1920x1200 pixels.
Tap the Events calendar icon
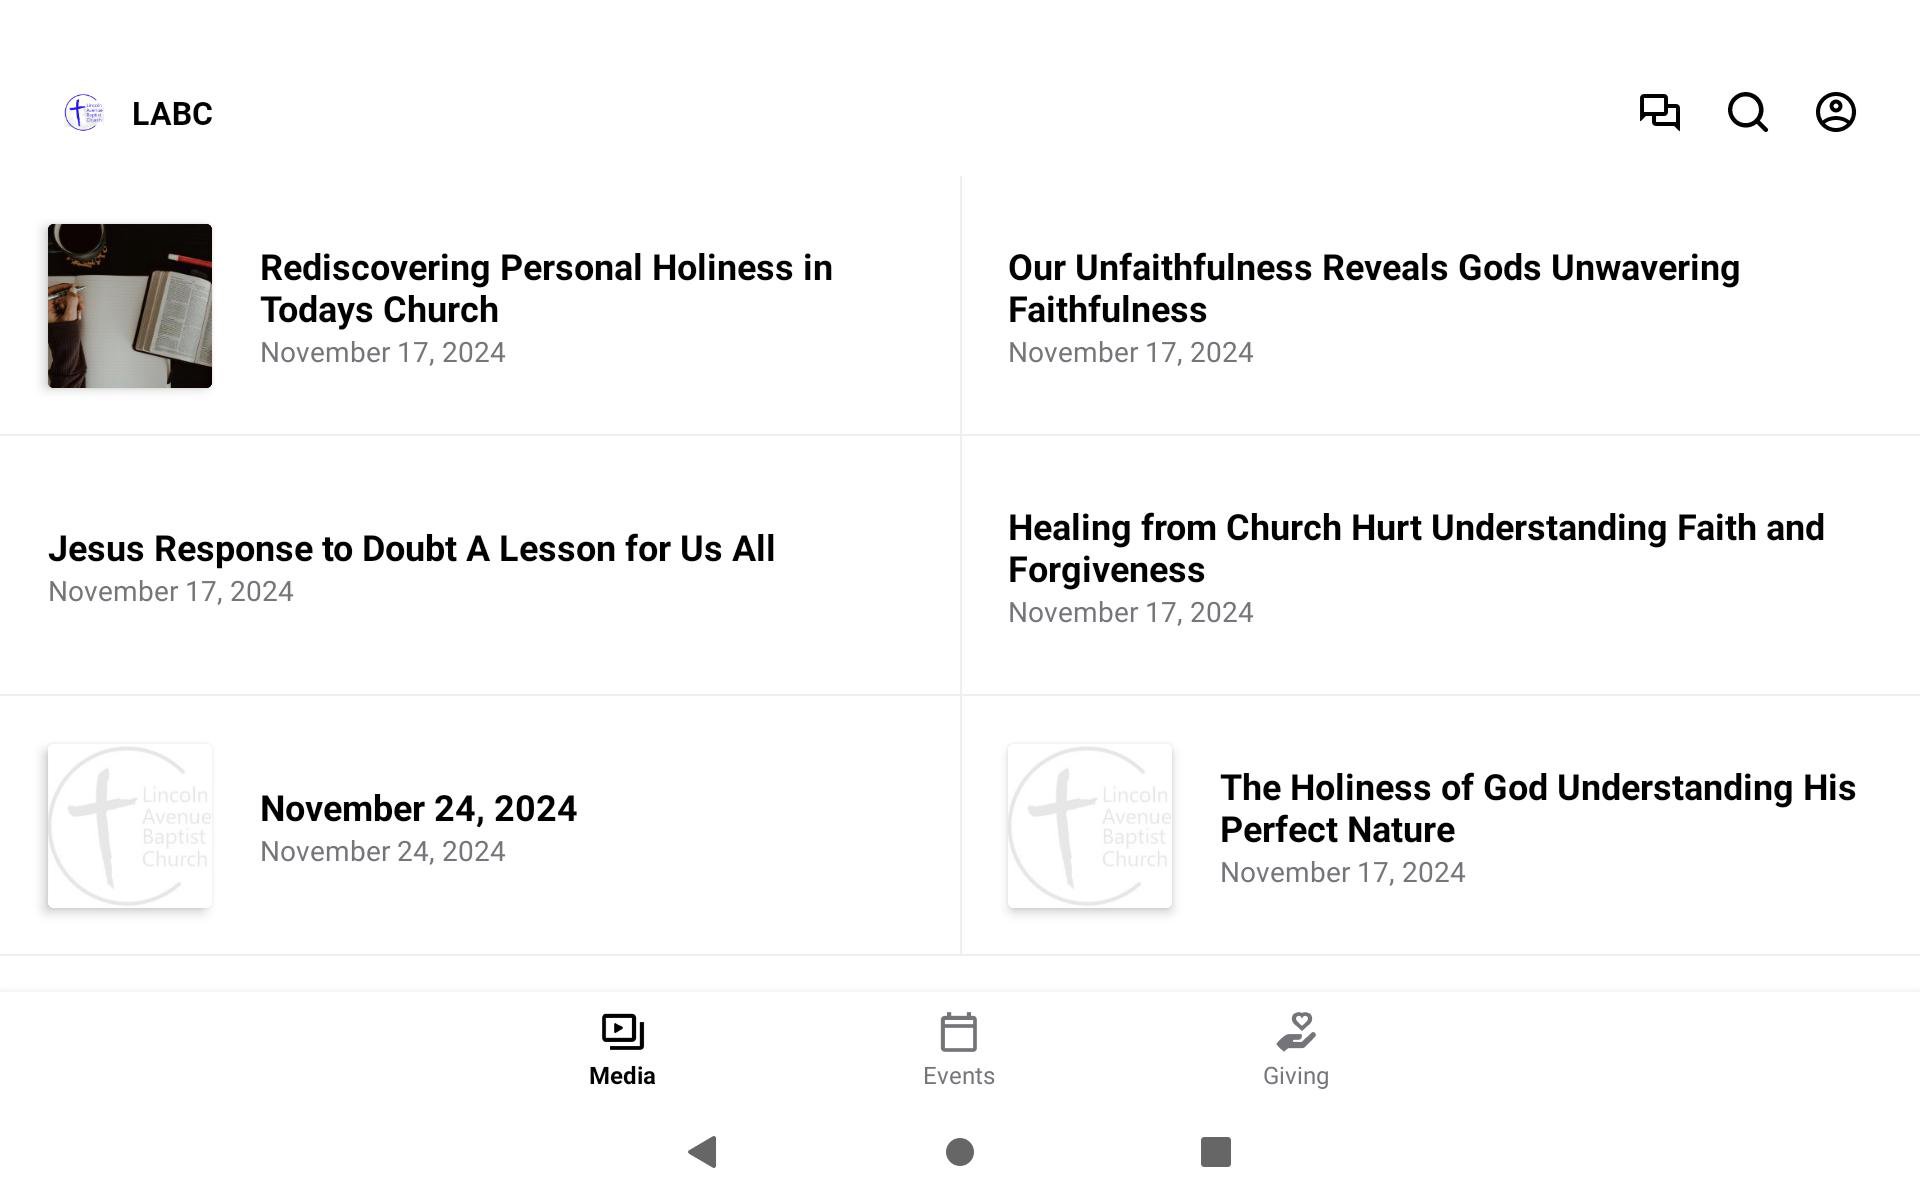[x=958, y=1032]
